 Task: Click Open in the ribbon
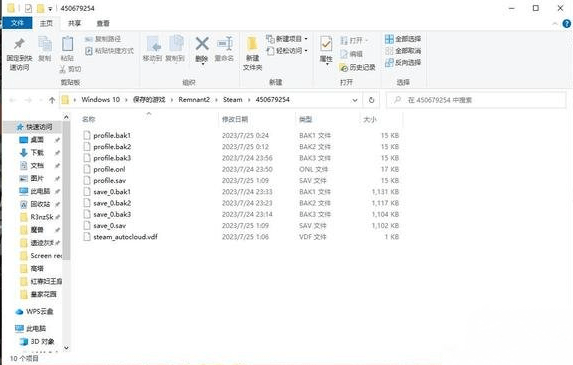point(353,40)
